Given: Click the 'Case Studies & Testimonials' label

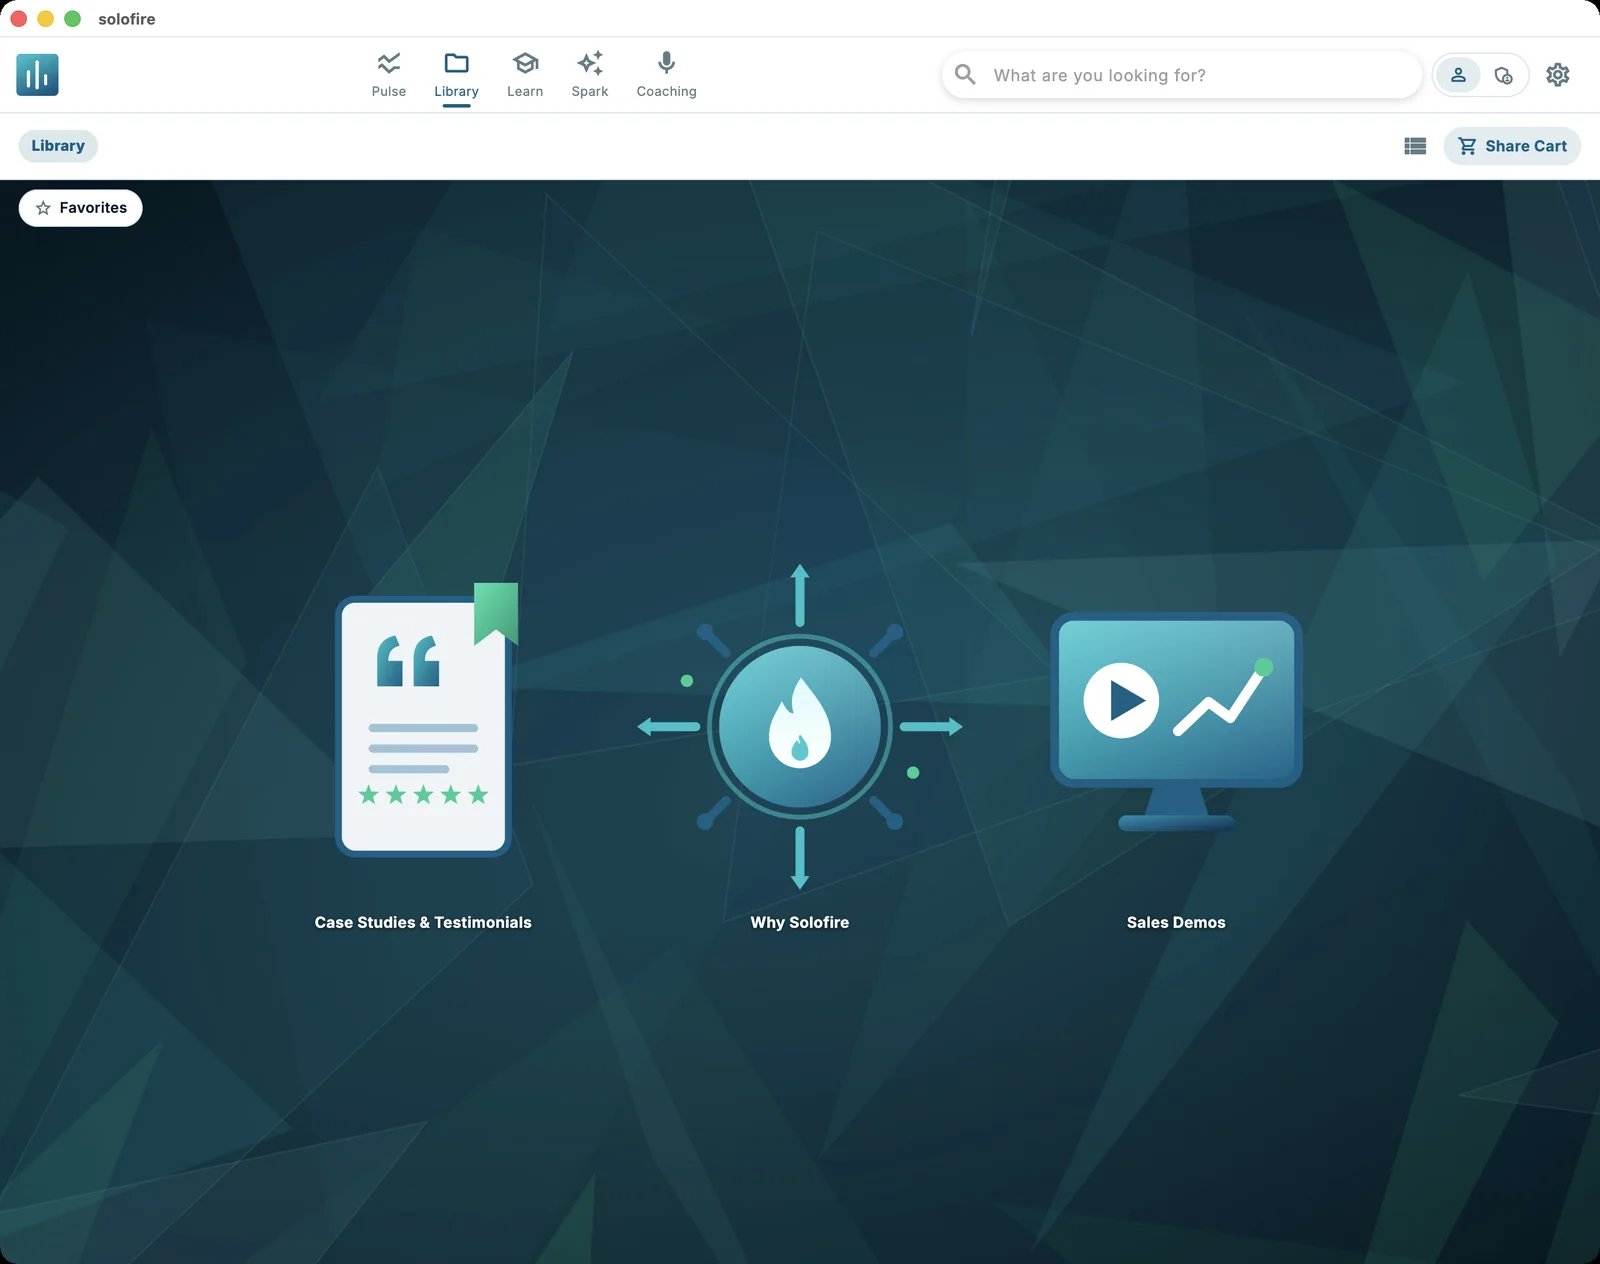Looking at the screenshot, I should click(x=423, y=922).
